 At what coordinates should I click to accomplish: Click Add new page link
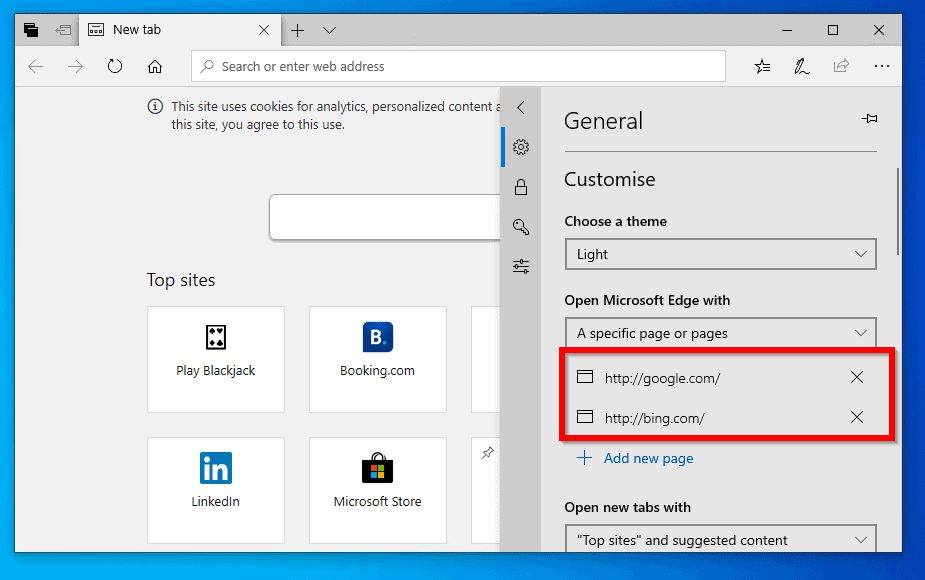(635, 458)
